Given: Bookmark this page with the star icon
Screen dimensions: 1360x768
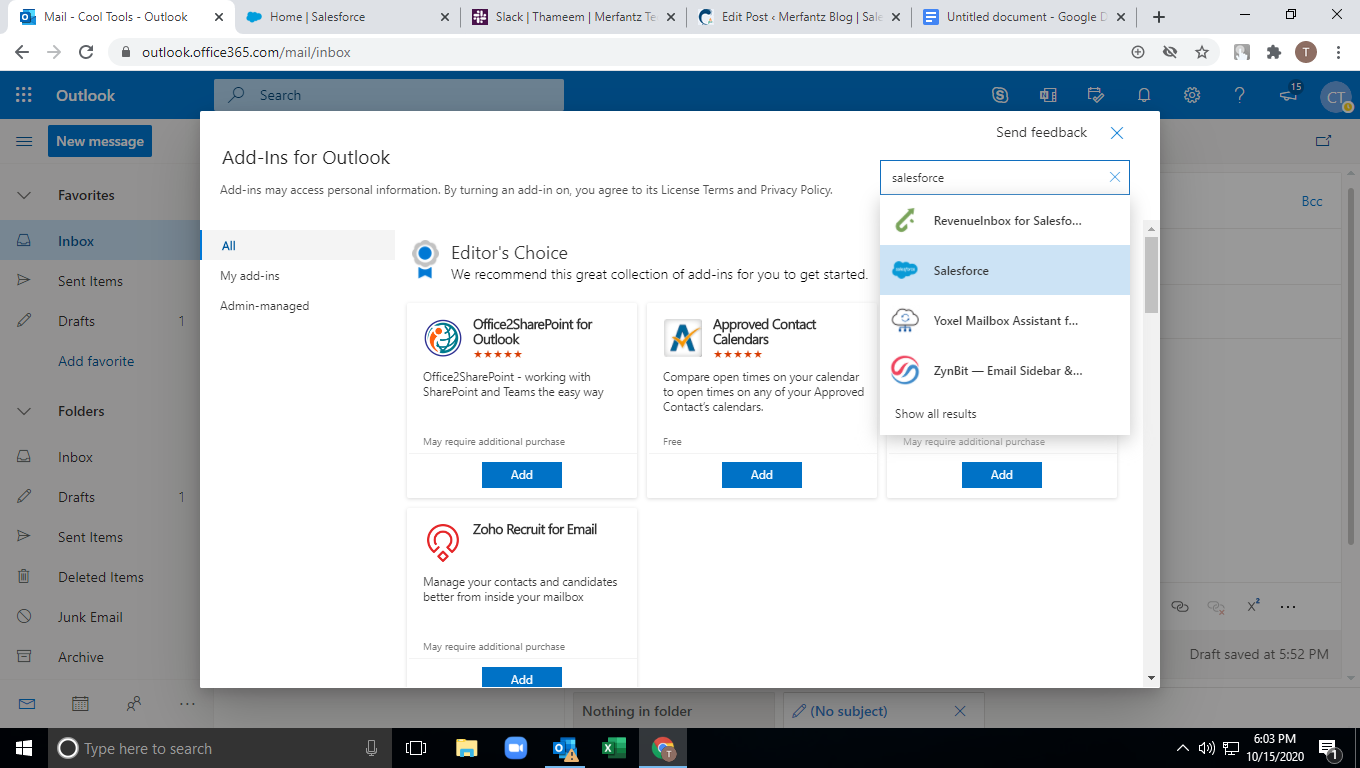Looking at the screenshot, I should [1202, 52].
